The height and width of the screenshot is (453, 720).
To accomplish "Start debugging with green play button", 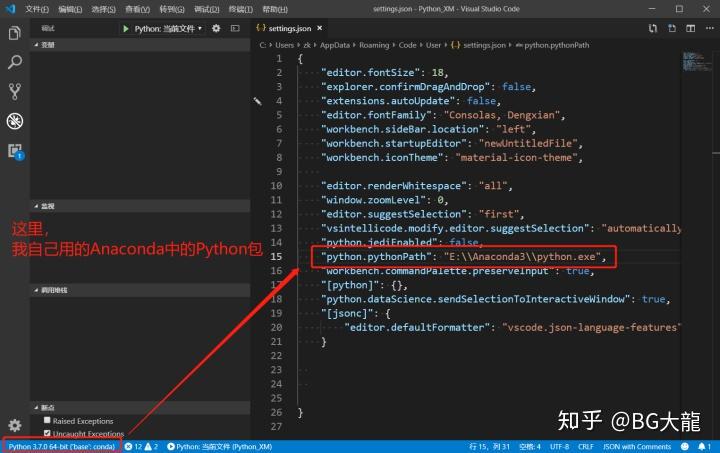I will (x=125, y=28).
